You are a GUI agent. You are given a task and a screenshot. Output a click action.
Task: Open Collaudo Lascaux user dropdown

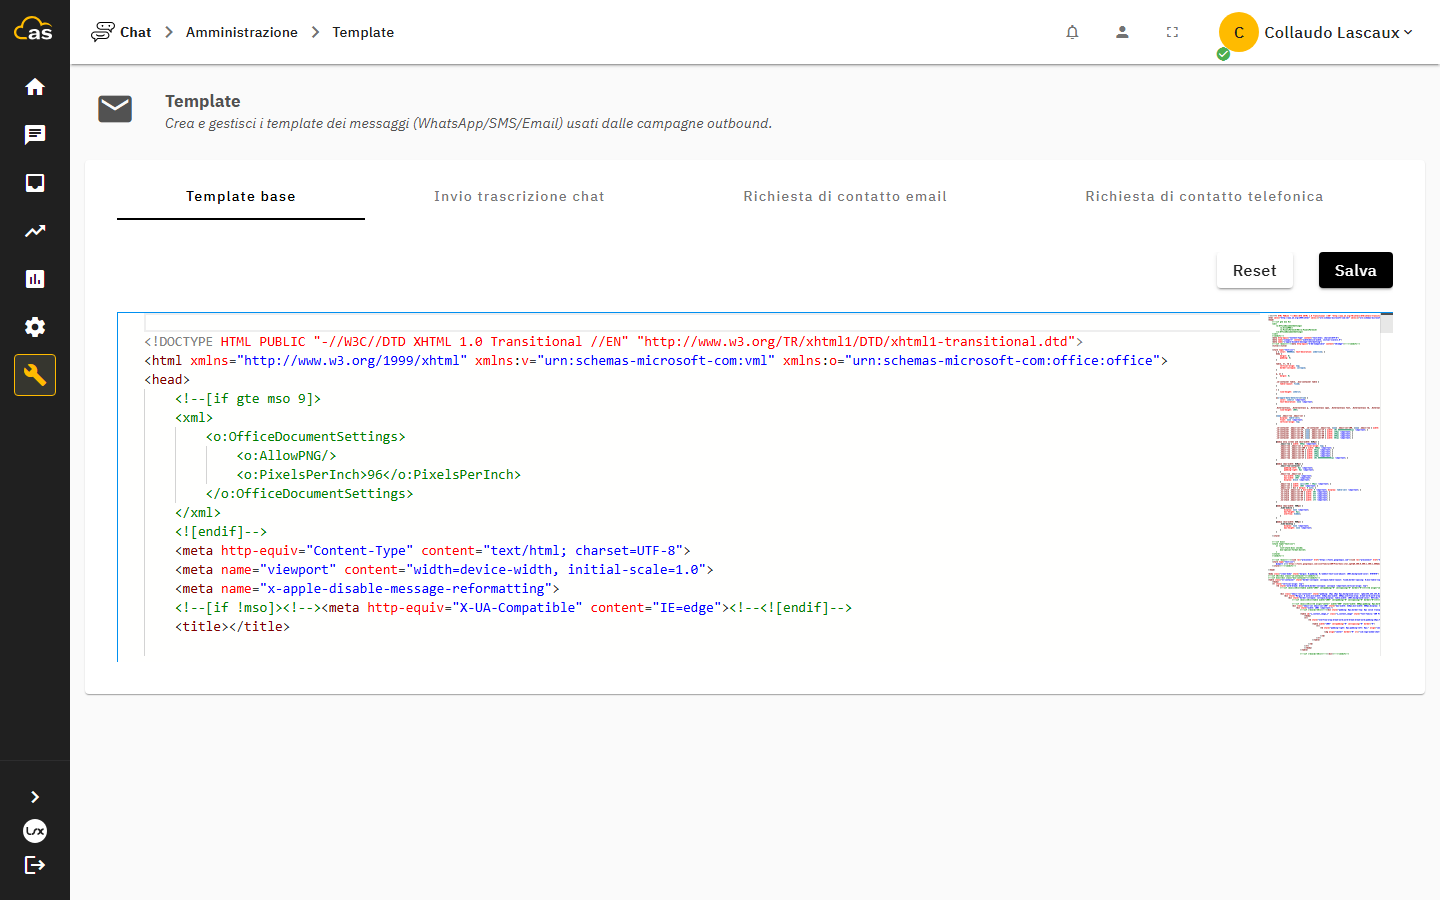(1338, 32)
